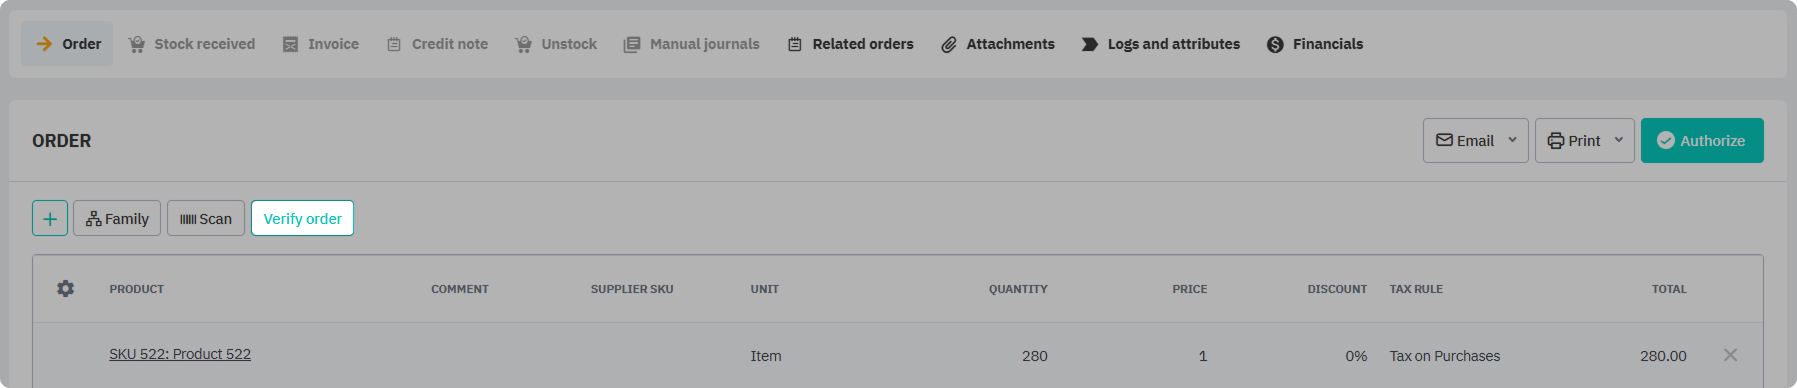The image size is (1797, 388).
Task: Open the Attachments tab
Action: pos(998,44)
